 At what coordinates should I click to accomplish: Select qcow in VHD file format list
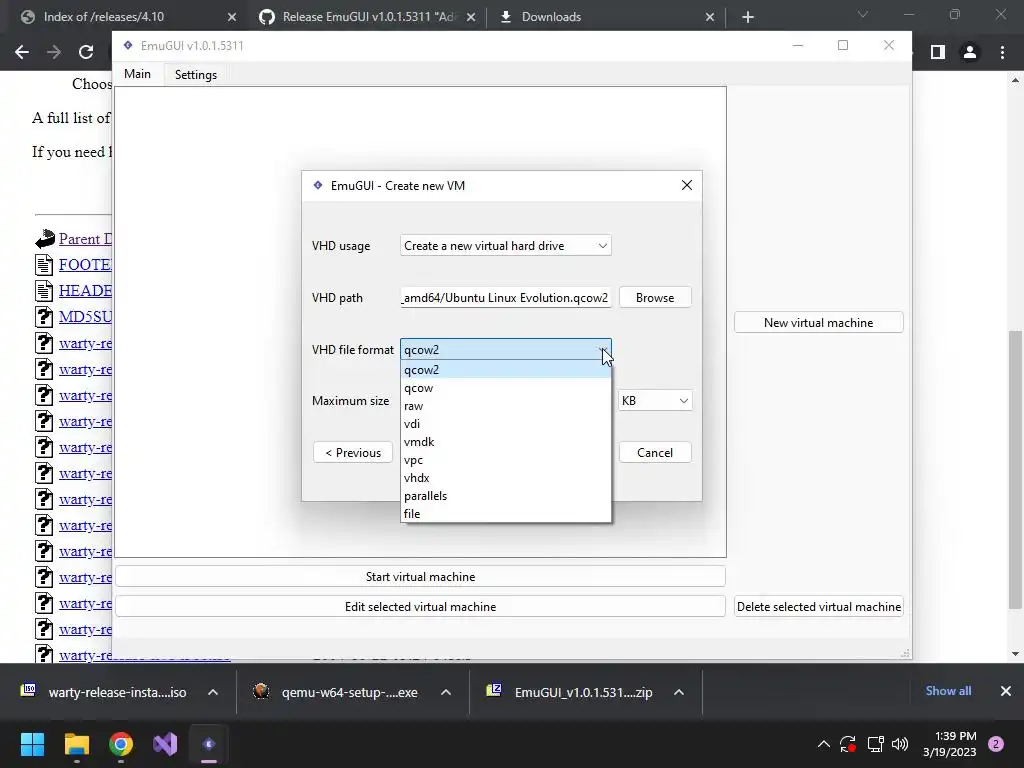(x=505, y=388)
